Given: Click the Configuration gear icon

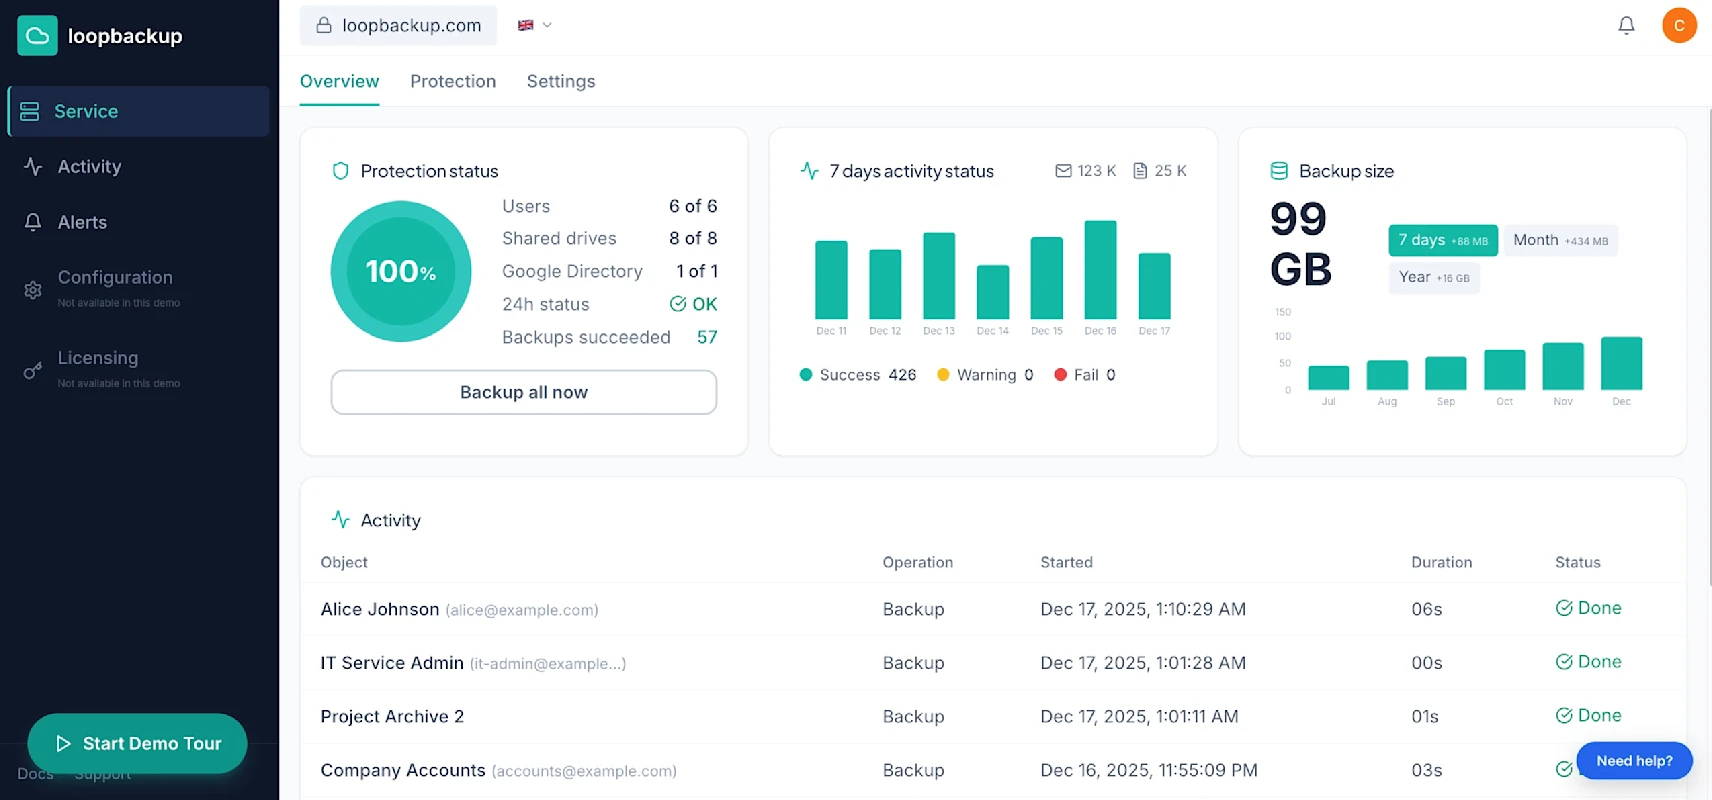Looking at the screenshot, I should [x=33, y=290].
